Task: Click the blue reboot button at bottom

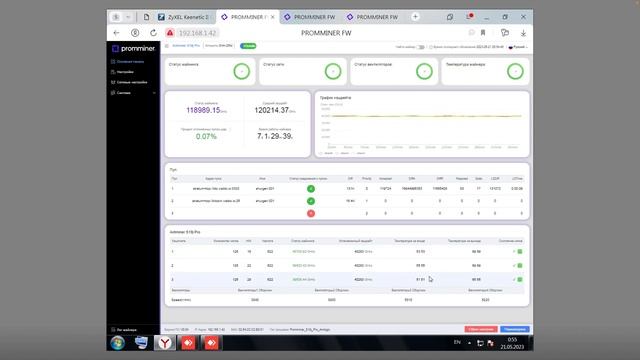Action: click(515, 329)
